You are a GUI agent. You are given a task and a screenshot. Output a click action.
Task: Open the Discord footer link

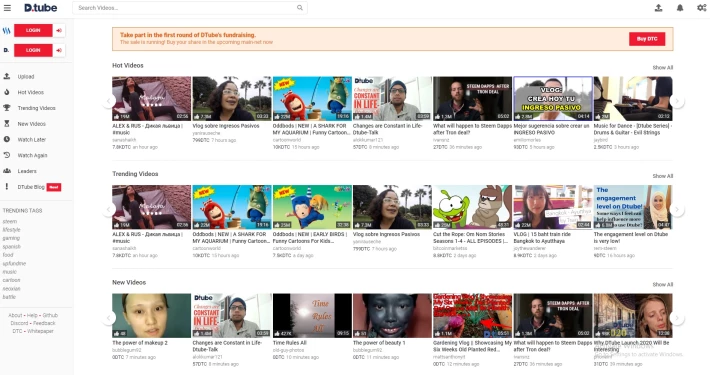click(19, 323)
